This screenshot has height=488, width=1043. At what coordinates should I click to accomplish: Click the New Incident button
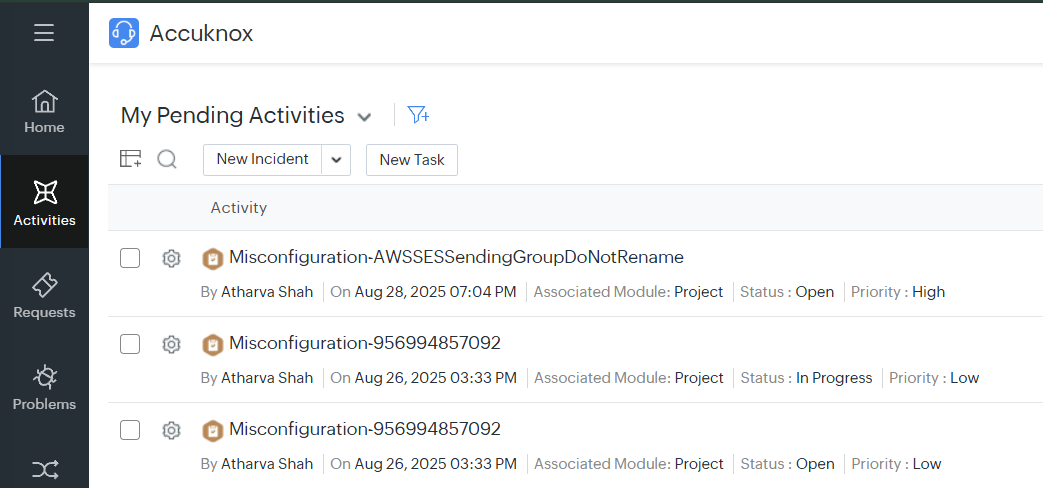click(x=262, y=160)
